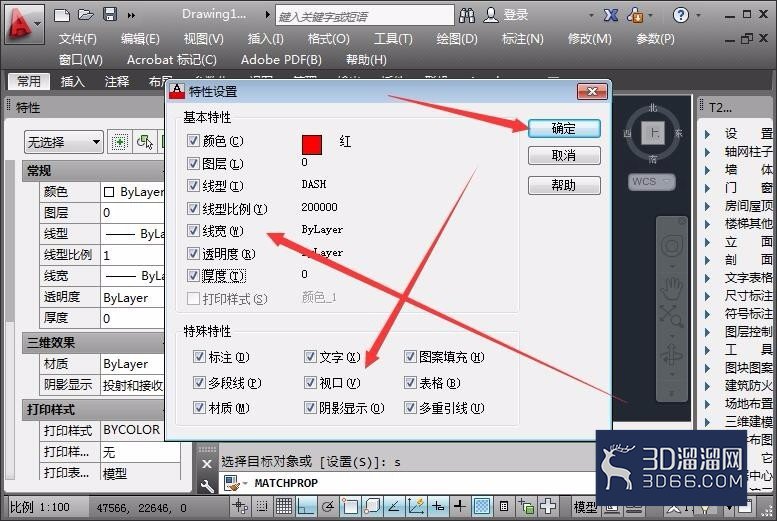Image resolution: width=777 pixels, height=521 pixels.
Task: Toggle transparency display in status bar
Action: pos(482,506)
